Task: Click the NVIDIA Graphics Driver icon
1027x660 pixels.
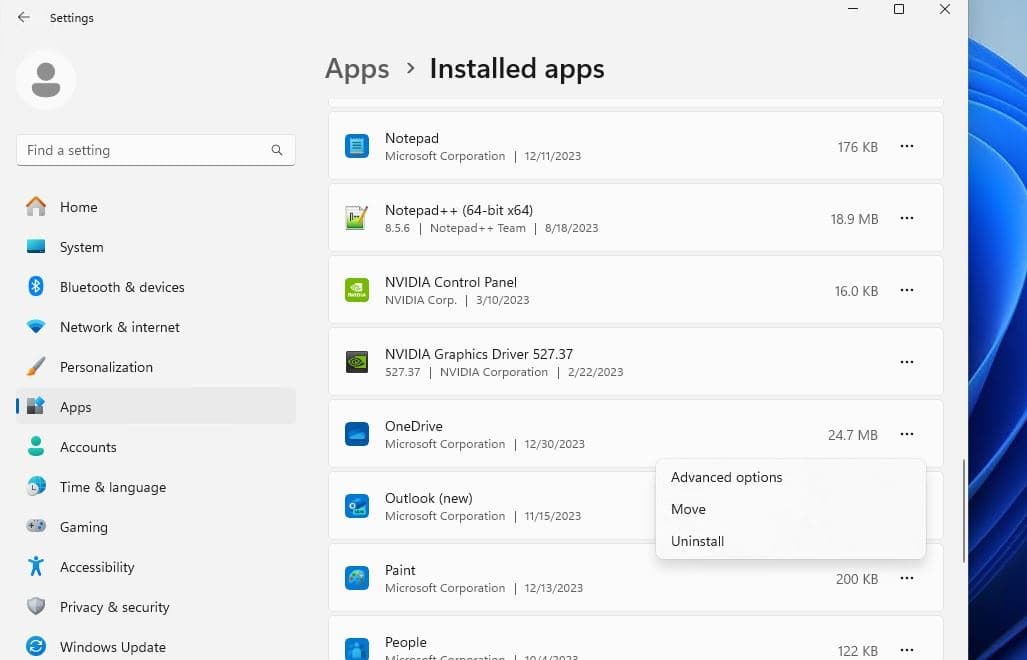Action: click(357, 362)
